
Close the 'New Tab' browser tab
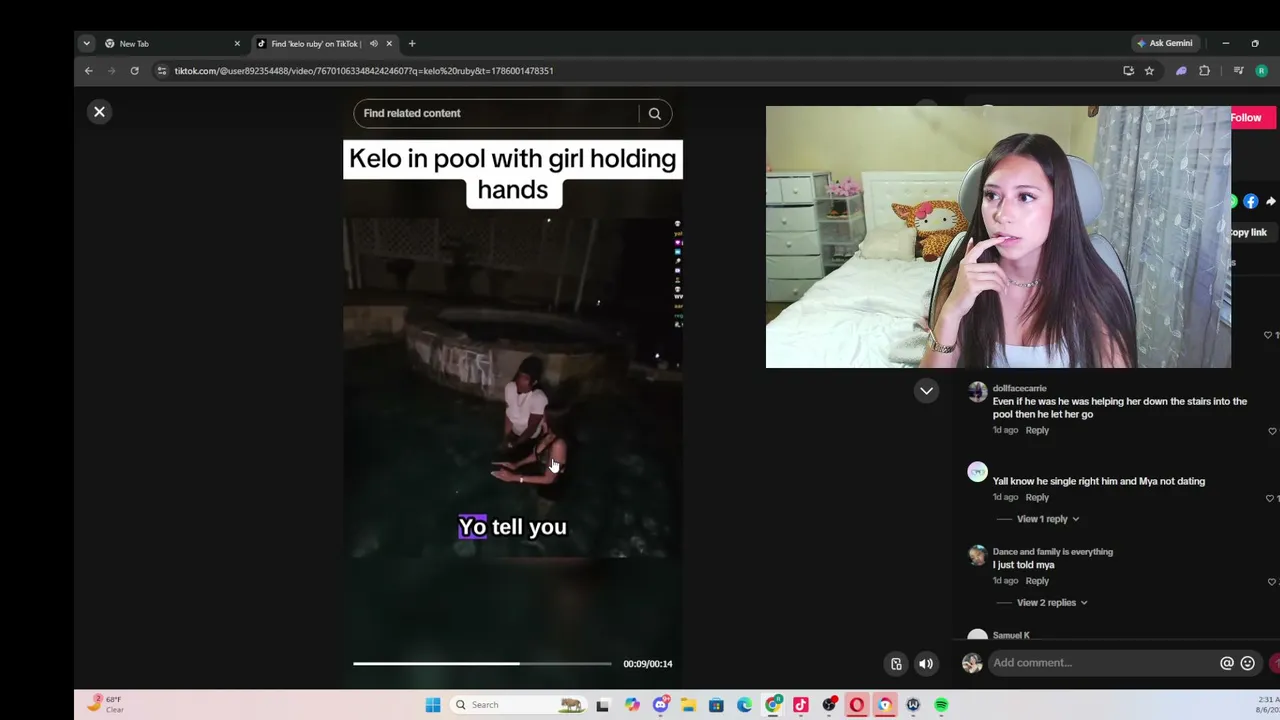pos(237,44)
